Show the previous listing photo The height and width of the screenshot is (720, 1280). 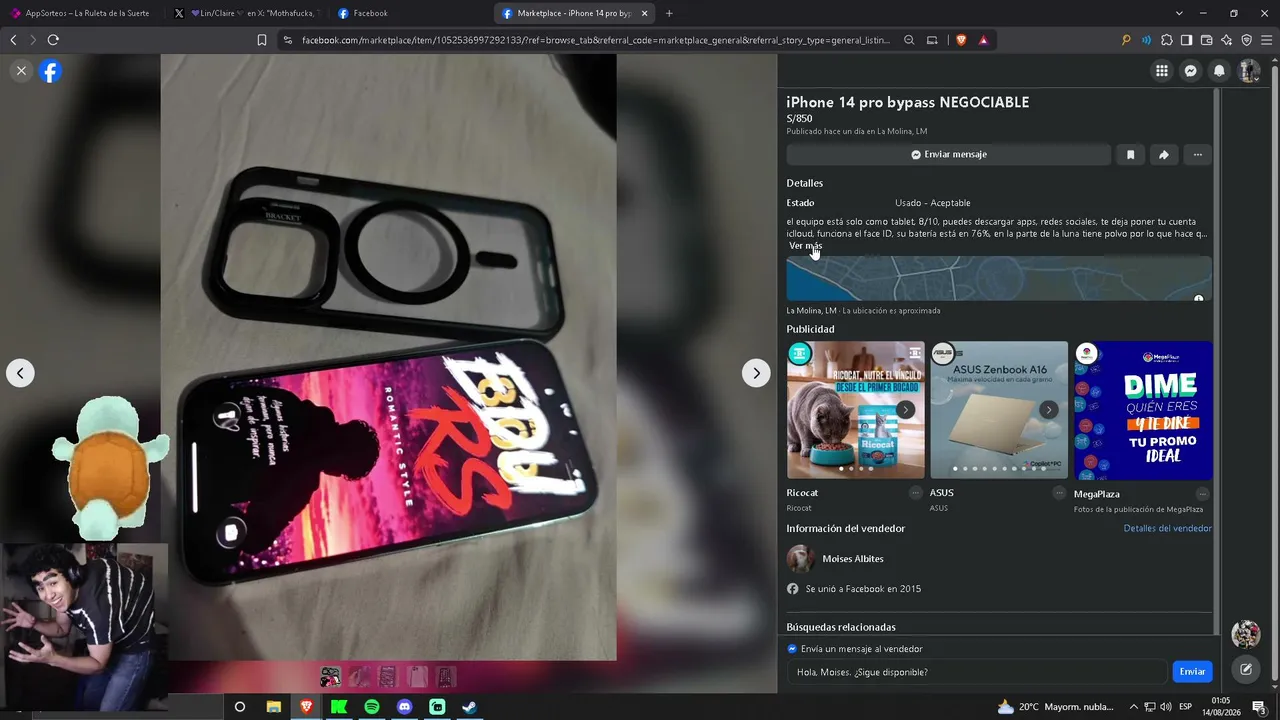(x=20, y=373)
